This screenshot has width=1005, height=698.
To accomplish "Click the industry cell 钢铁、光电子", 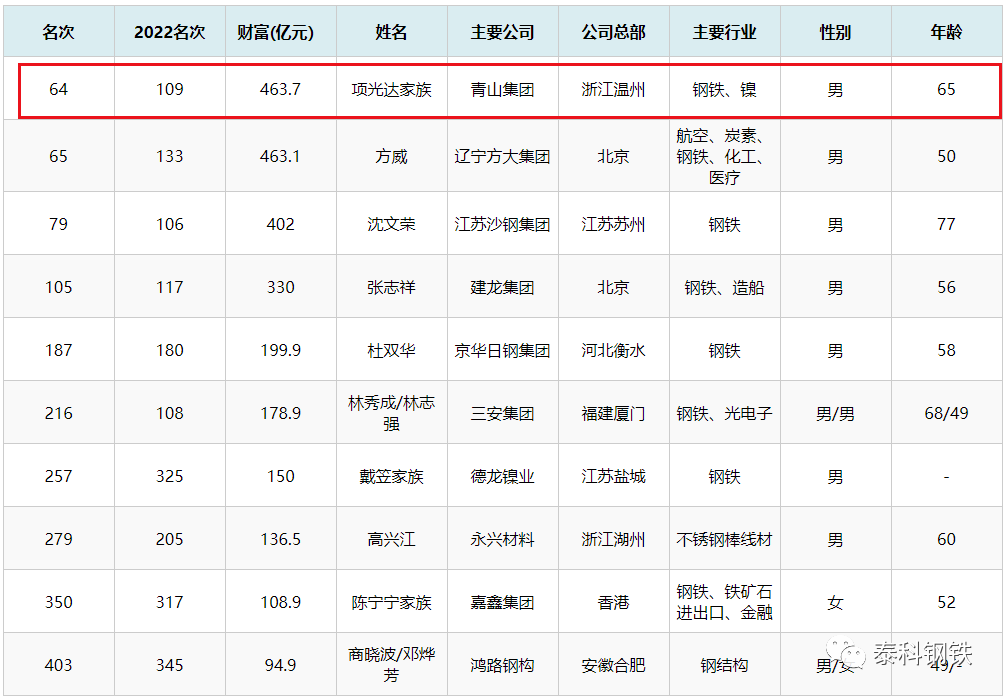I will tap(724, 413).
